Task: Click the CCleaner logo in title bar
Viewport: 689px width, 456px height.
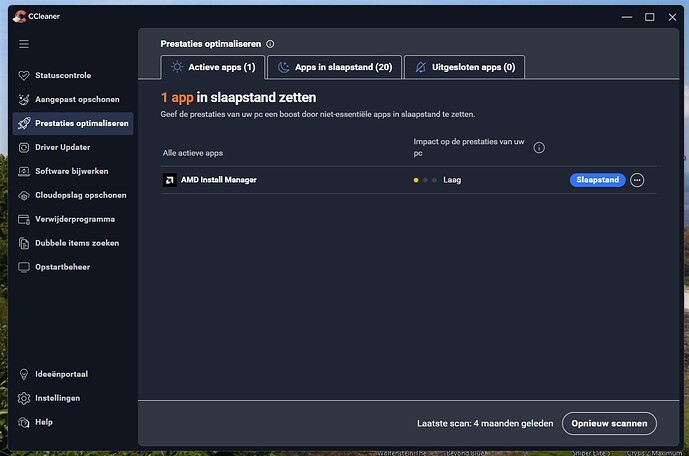Action: (x=19, y=16)
